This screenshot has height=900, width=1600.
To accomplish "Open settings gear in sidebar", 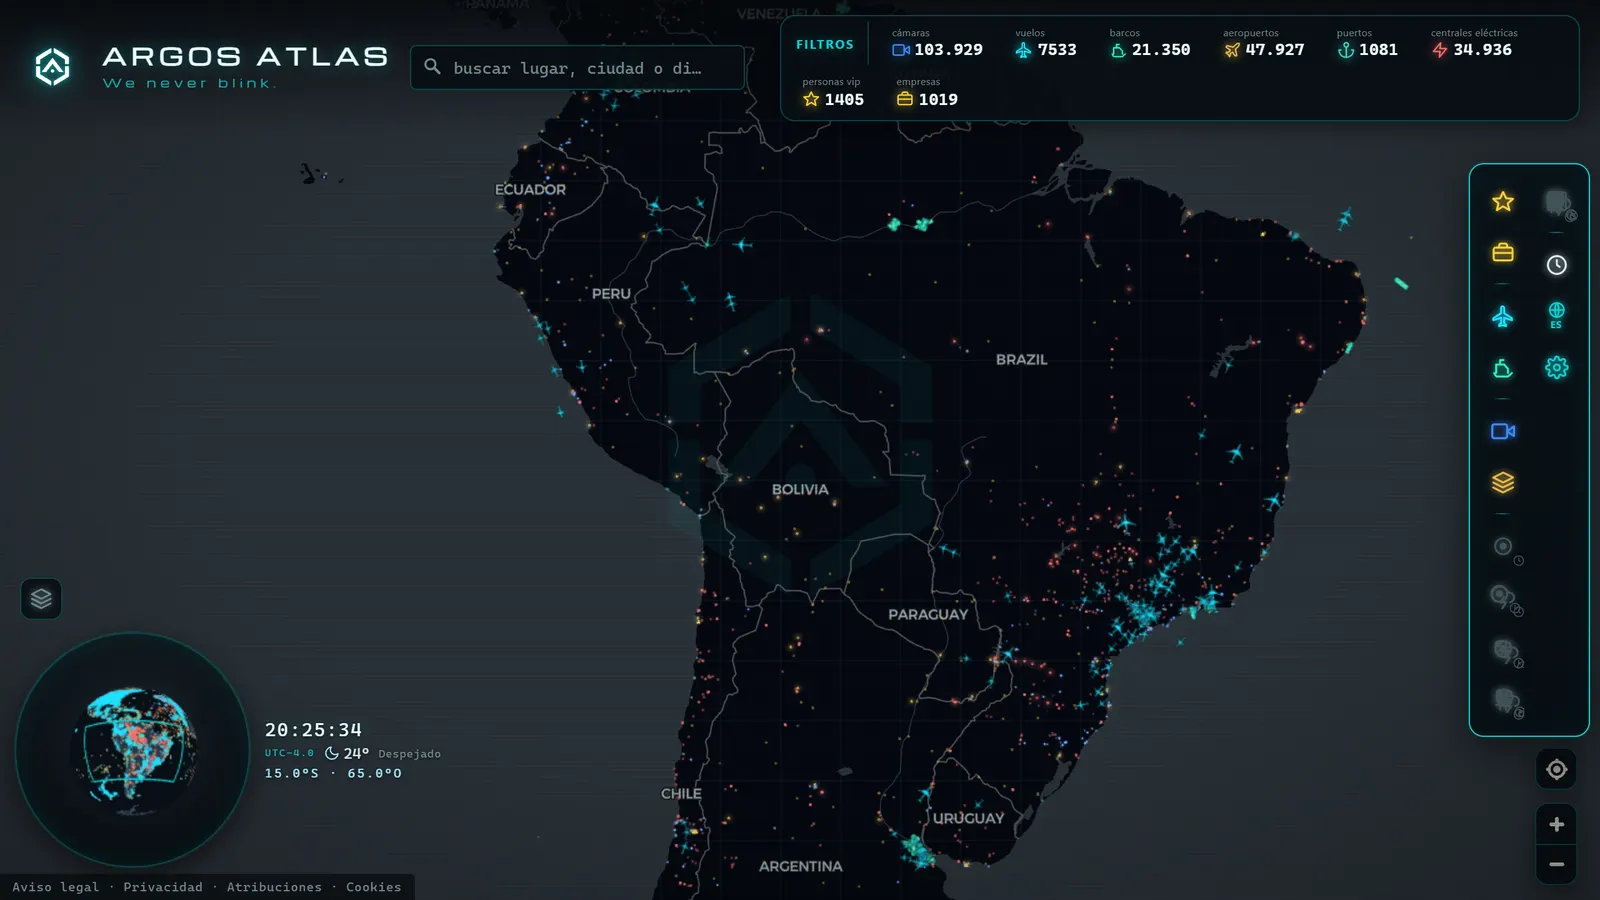I will [x=1556, y=367].
